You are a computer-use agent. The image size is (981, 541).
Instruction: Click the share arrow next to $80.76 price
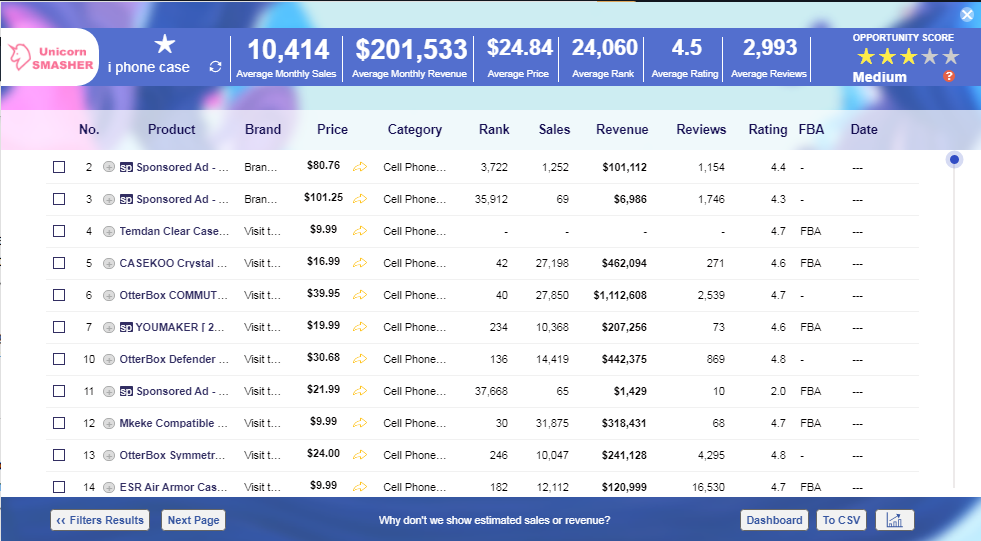360,167
